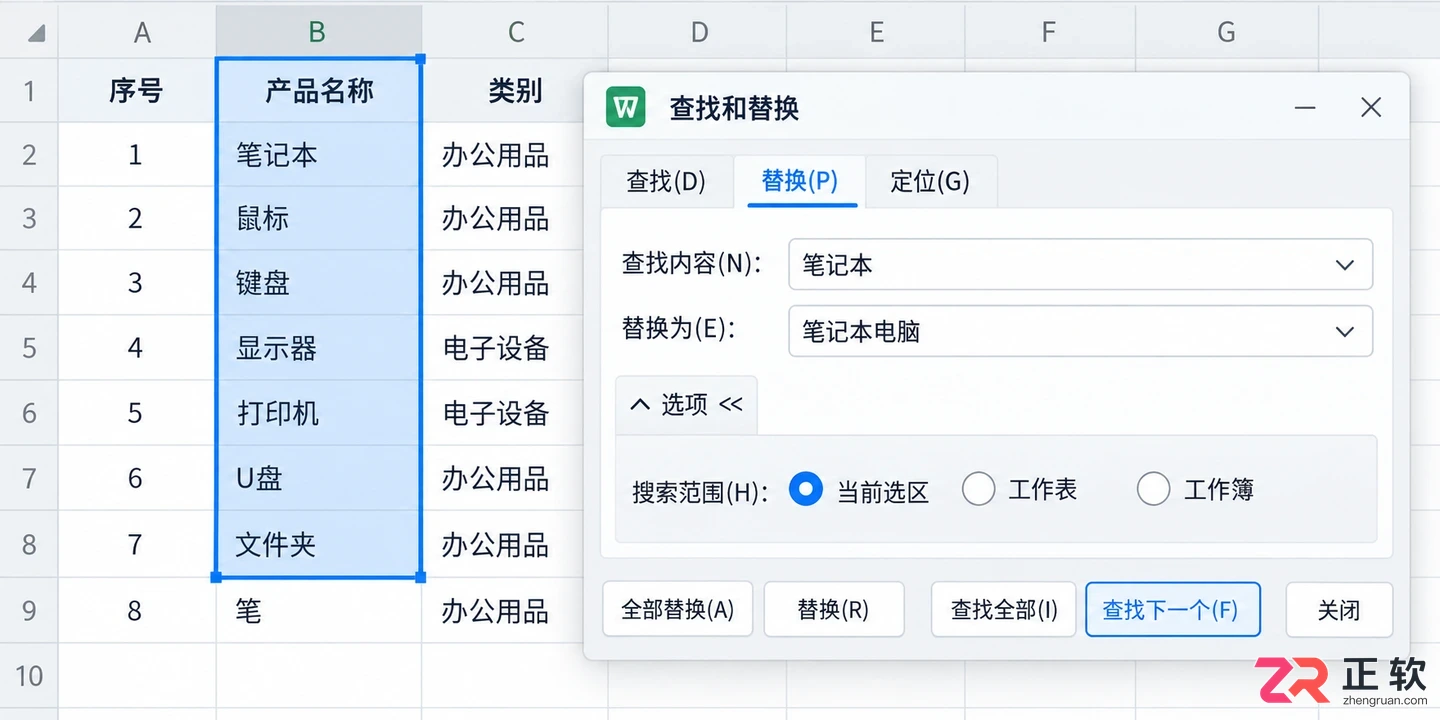The image size is (1440, 720).
Task: Select row 9 header
Action: pos(29,610)
